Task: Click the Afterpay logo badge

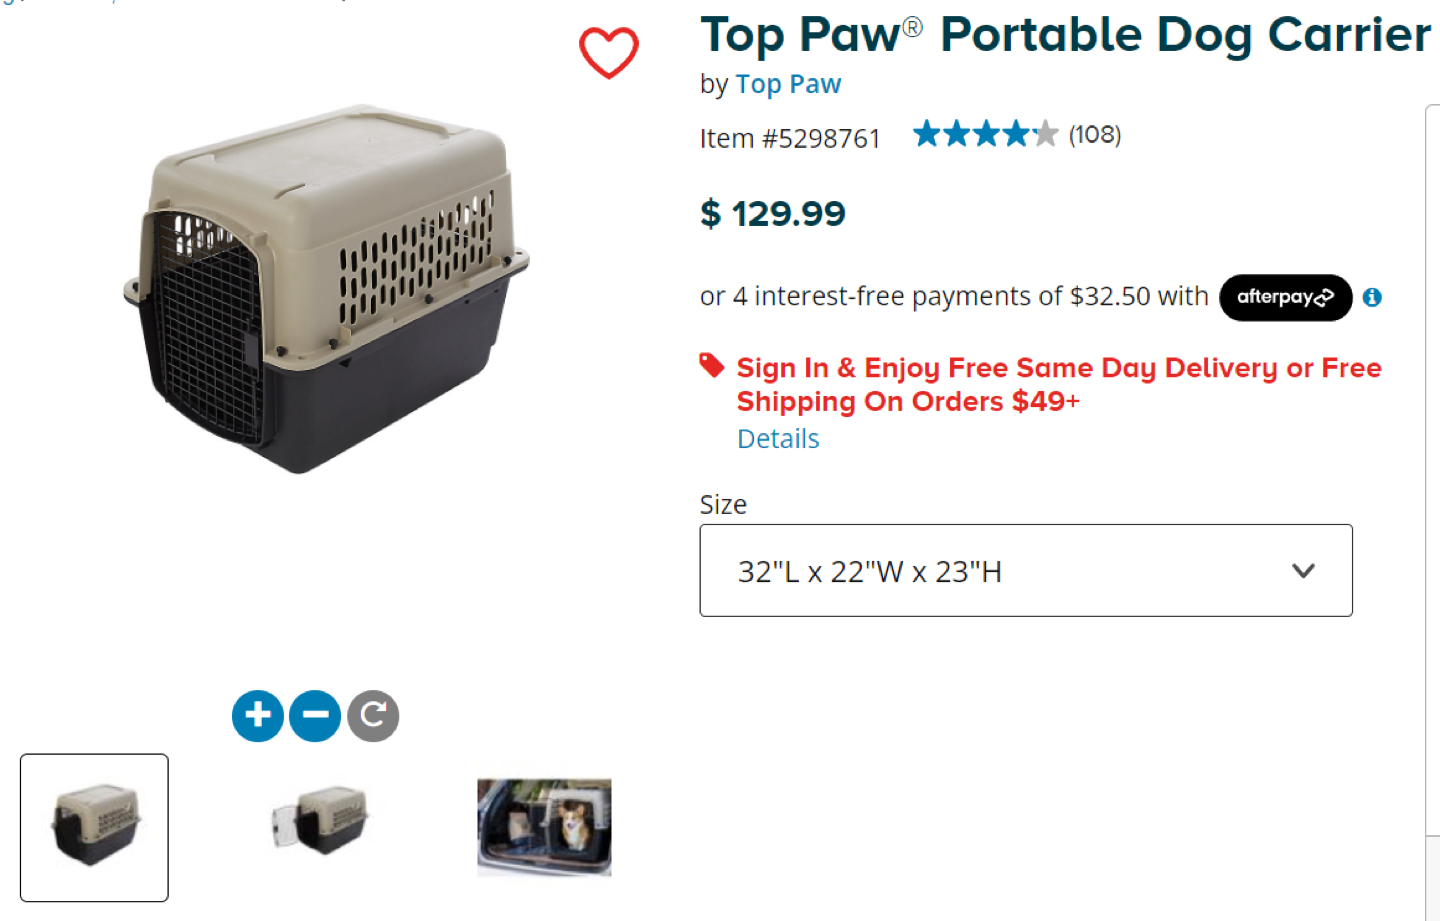Action: [1285, 297]
